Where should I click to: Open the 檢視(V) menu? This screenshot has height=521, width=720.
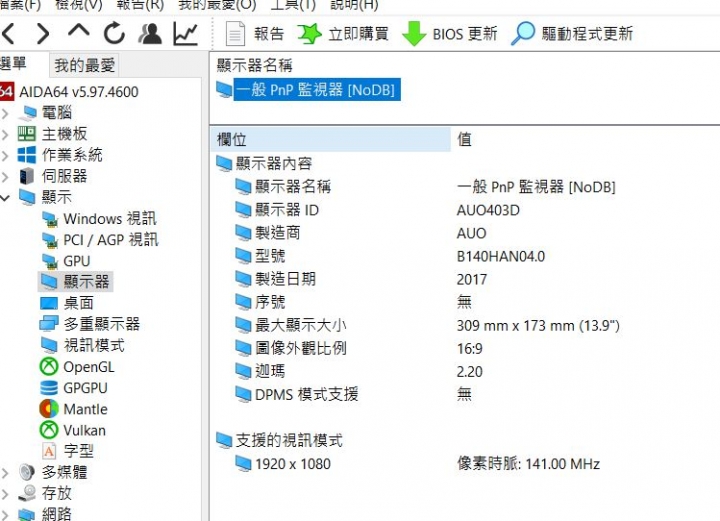point(79,5)
